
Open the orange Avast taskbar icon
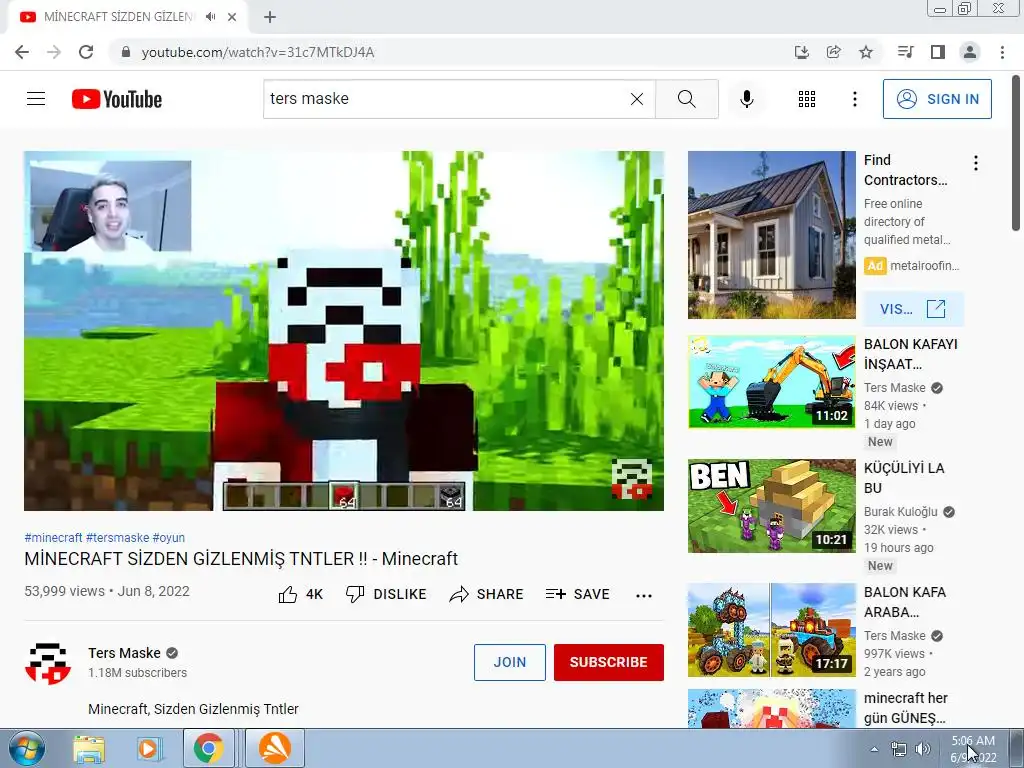(275, 748)
